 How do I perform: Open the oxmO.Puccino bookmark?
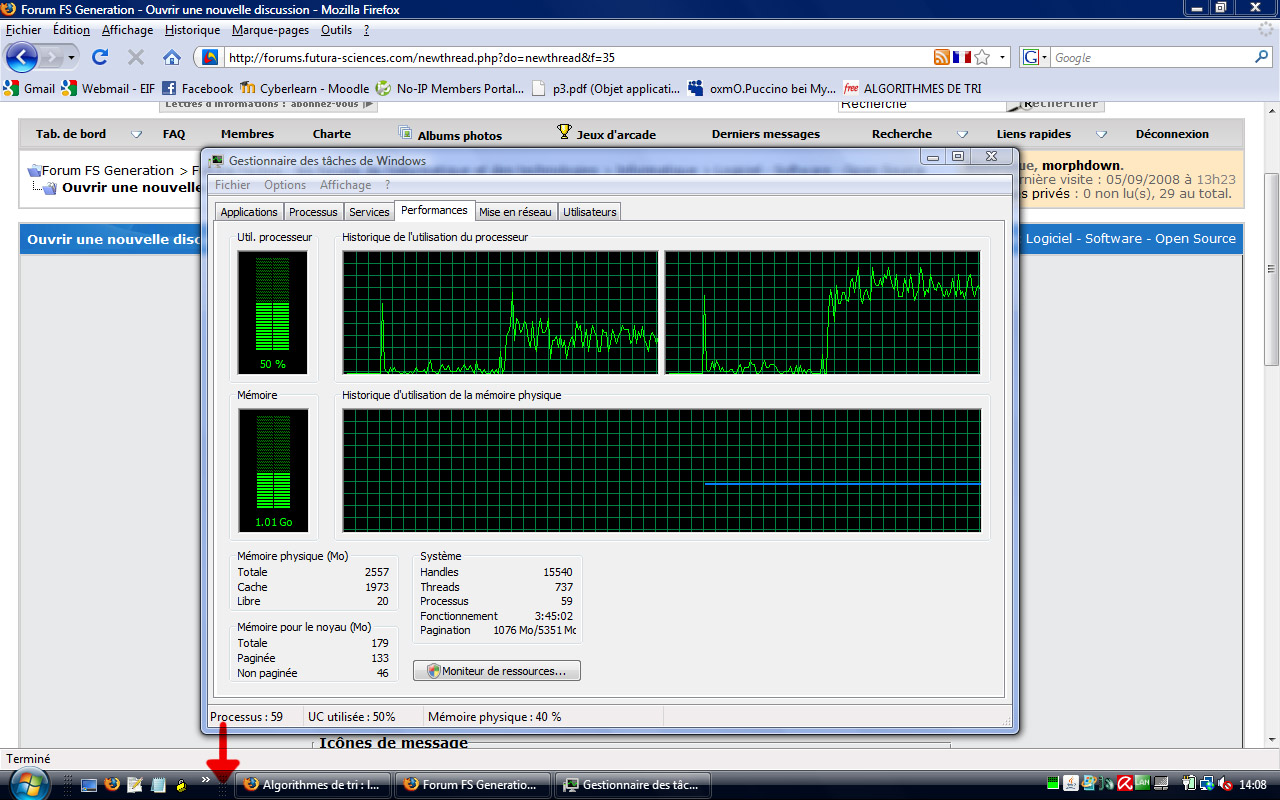762,88
